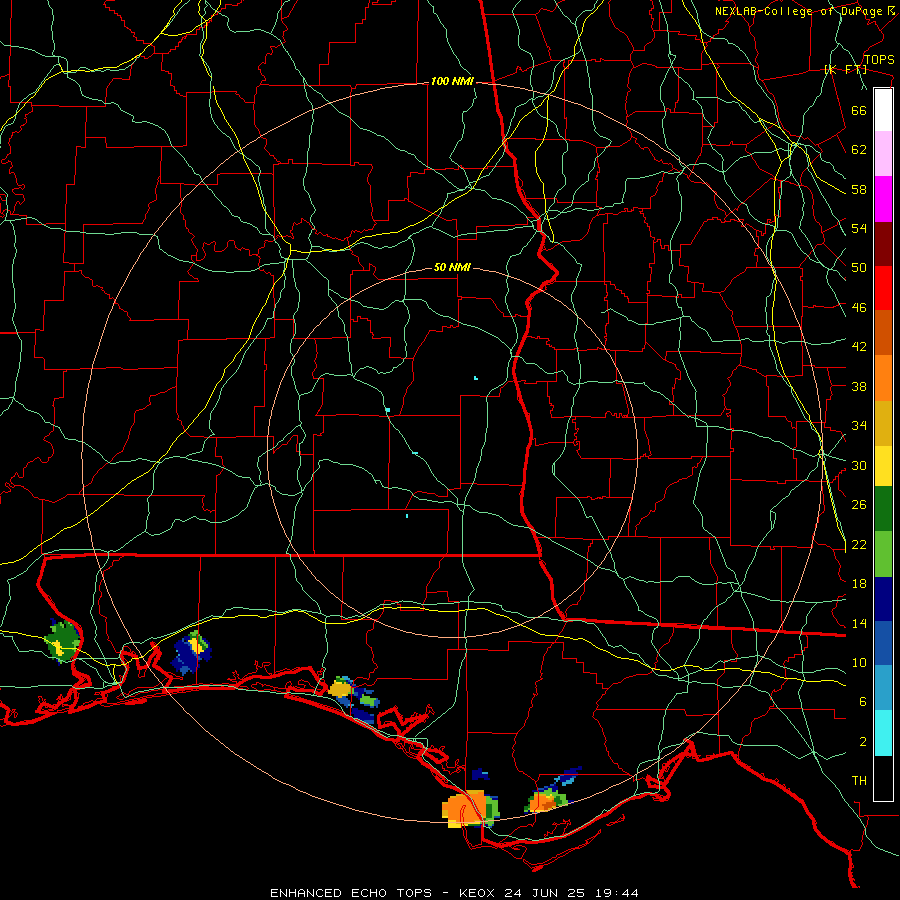Click the burnt orange legend swatch
The image size is (900, 900).
click(x=883, y=333)
